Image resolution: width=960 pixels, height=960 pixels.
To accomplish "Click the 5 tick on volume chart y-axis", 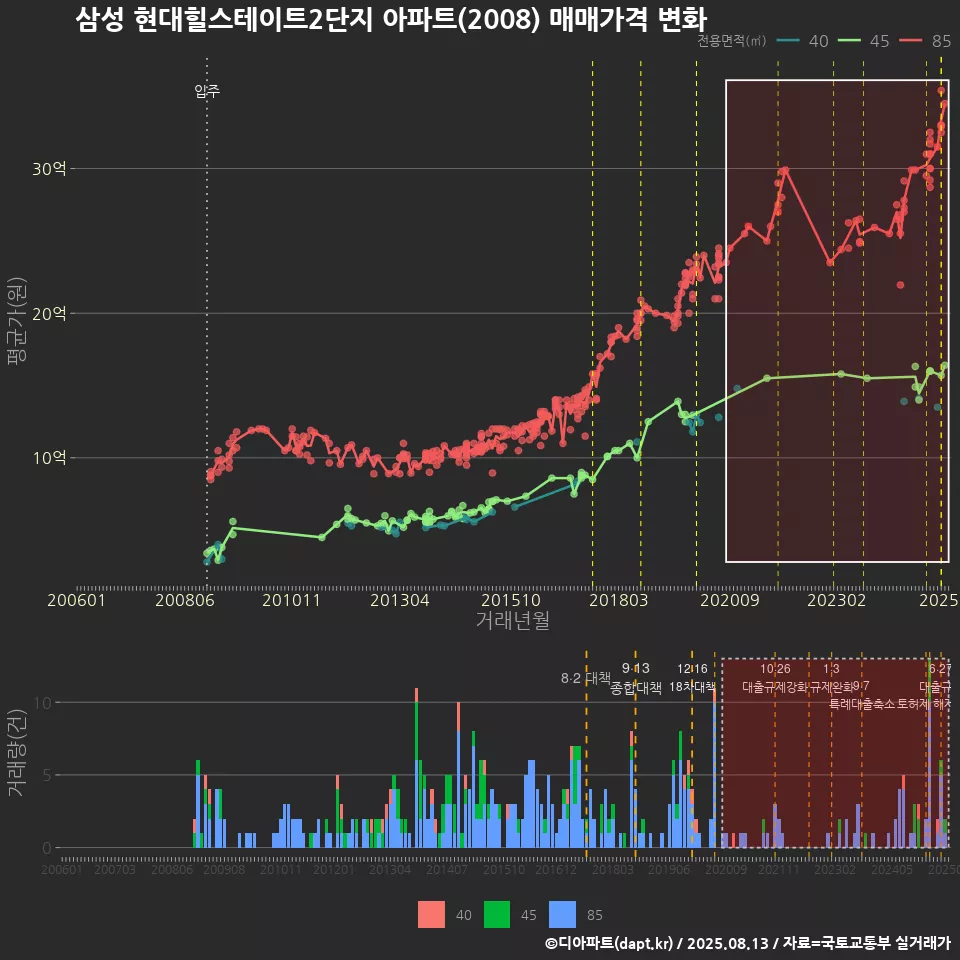I will tap(47, 775).
